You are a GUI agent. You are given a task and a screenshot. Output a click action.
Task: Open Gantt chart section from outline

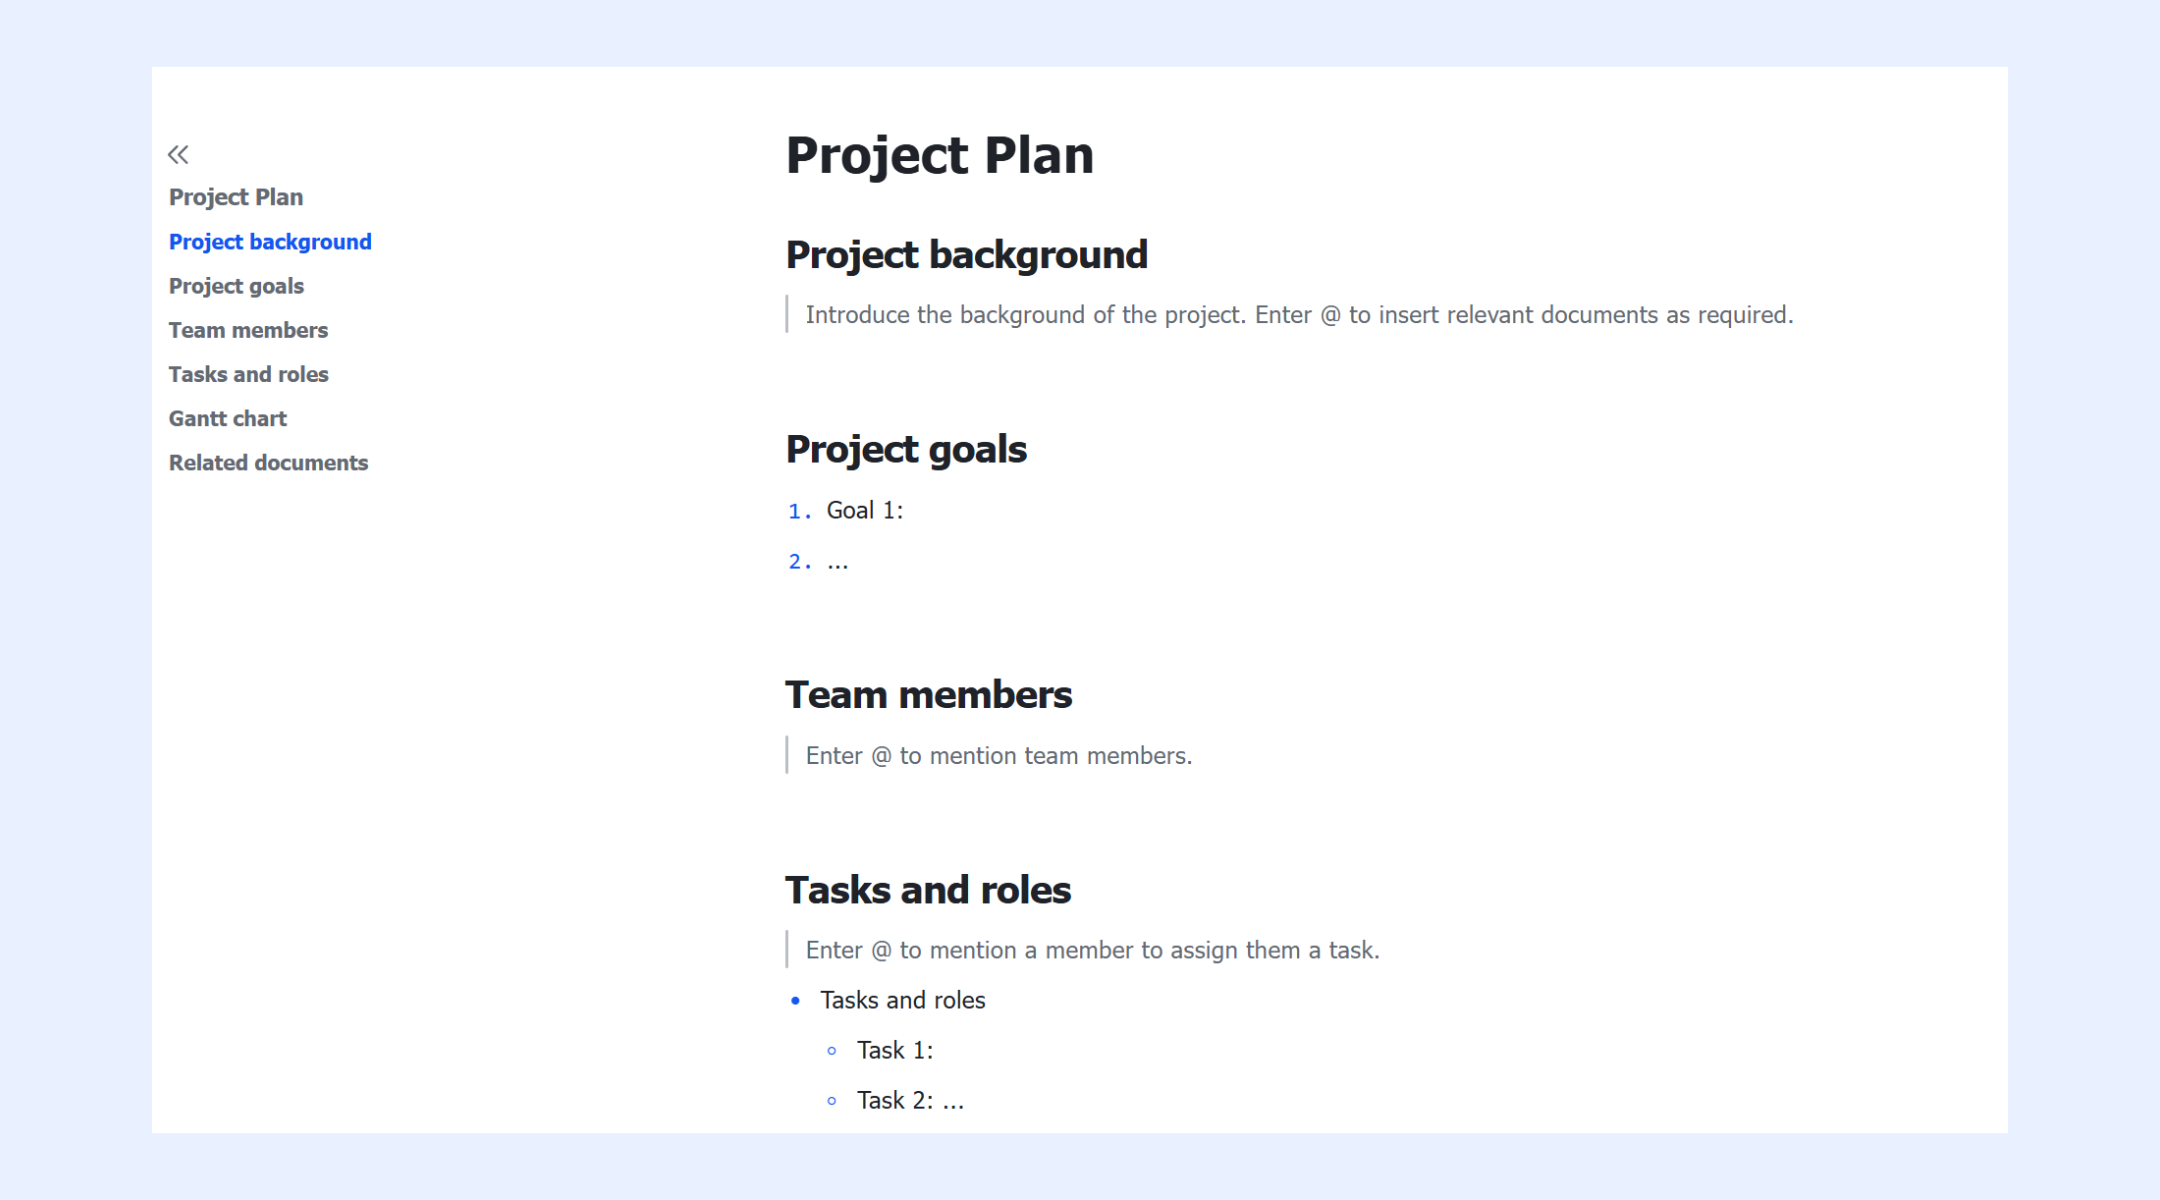[x=227, y=418]
